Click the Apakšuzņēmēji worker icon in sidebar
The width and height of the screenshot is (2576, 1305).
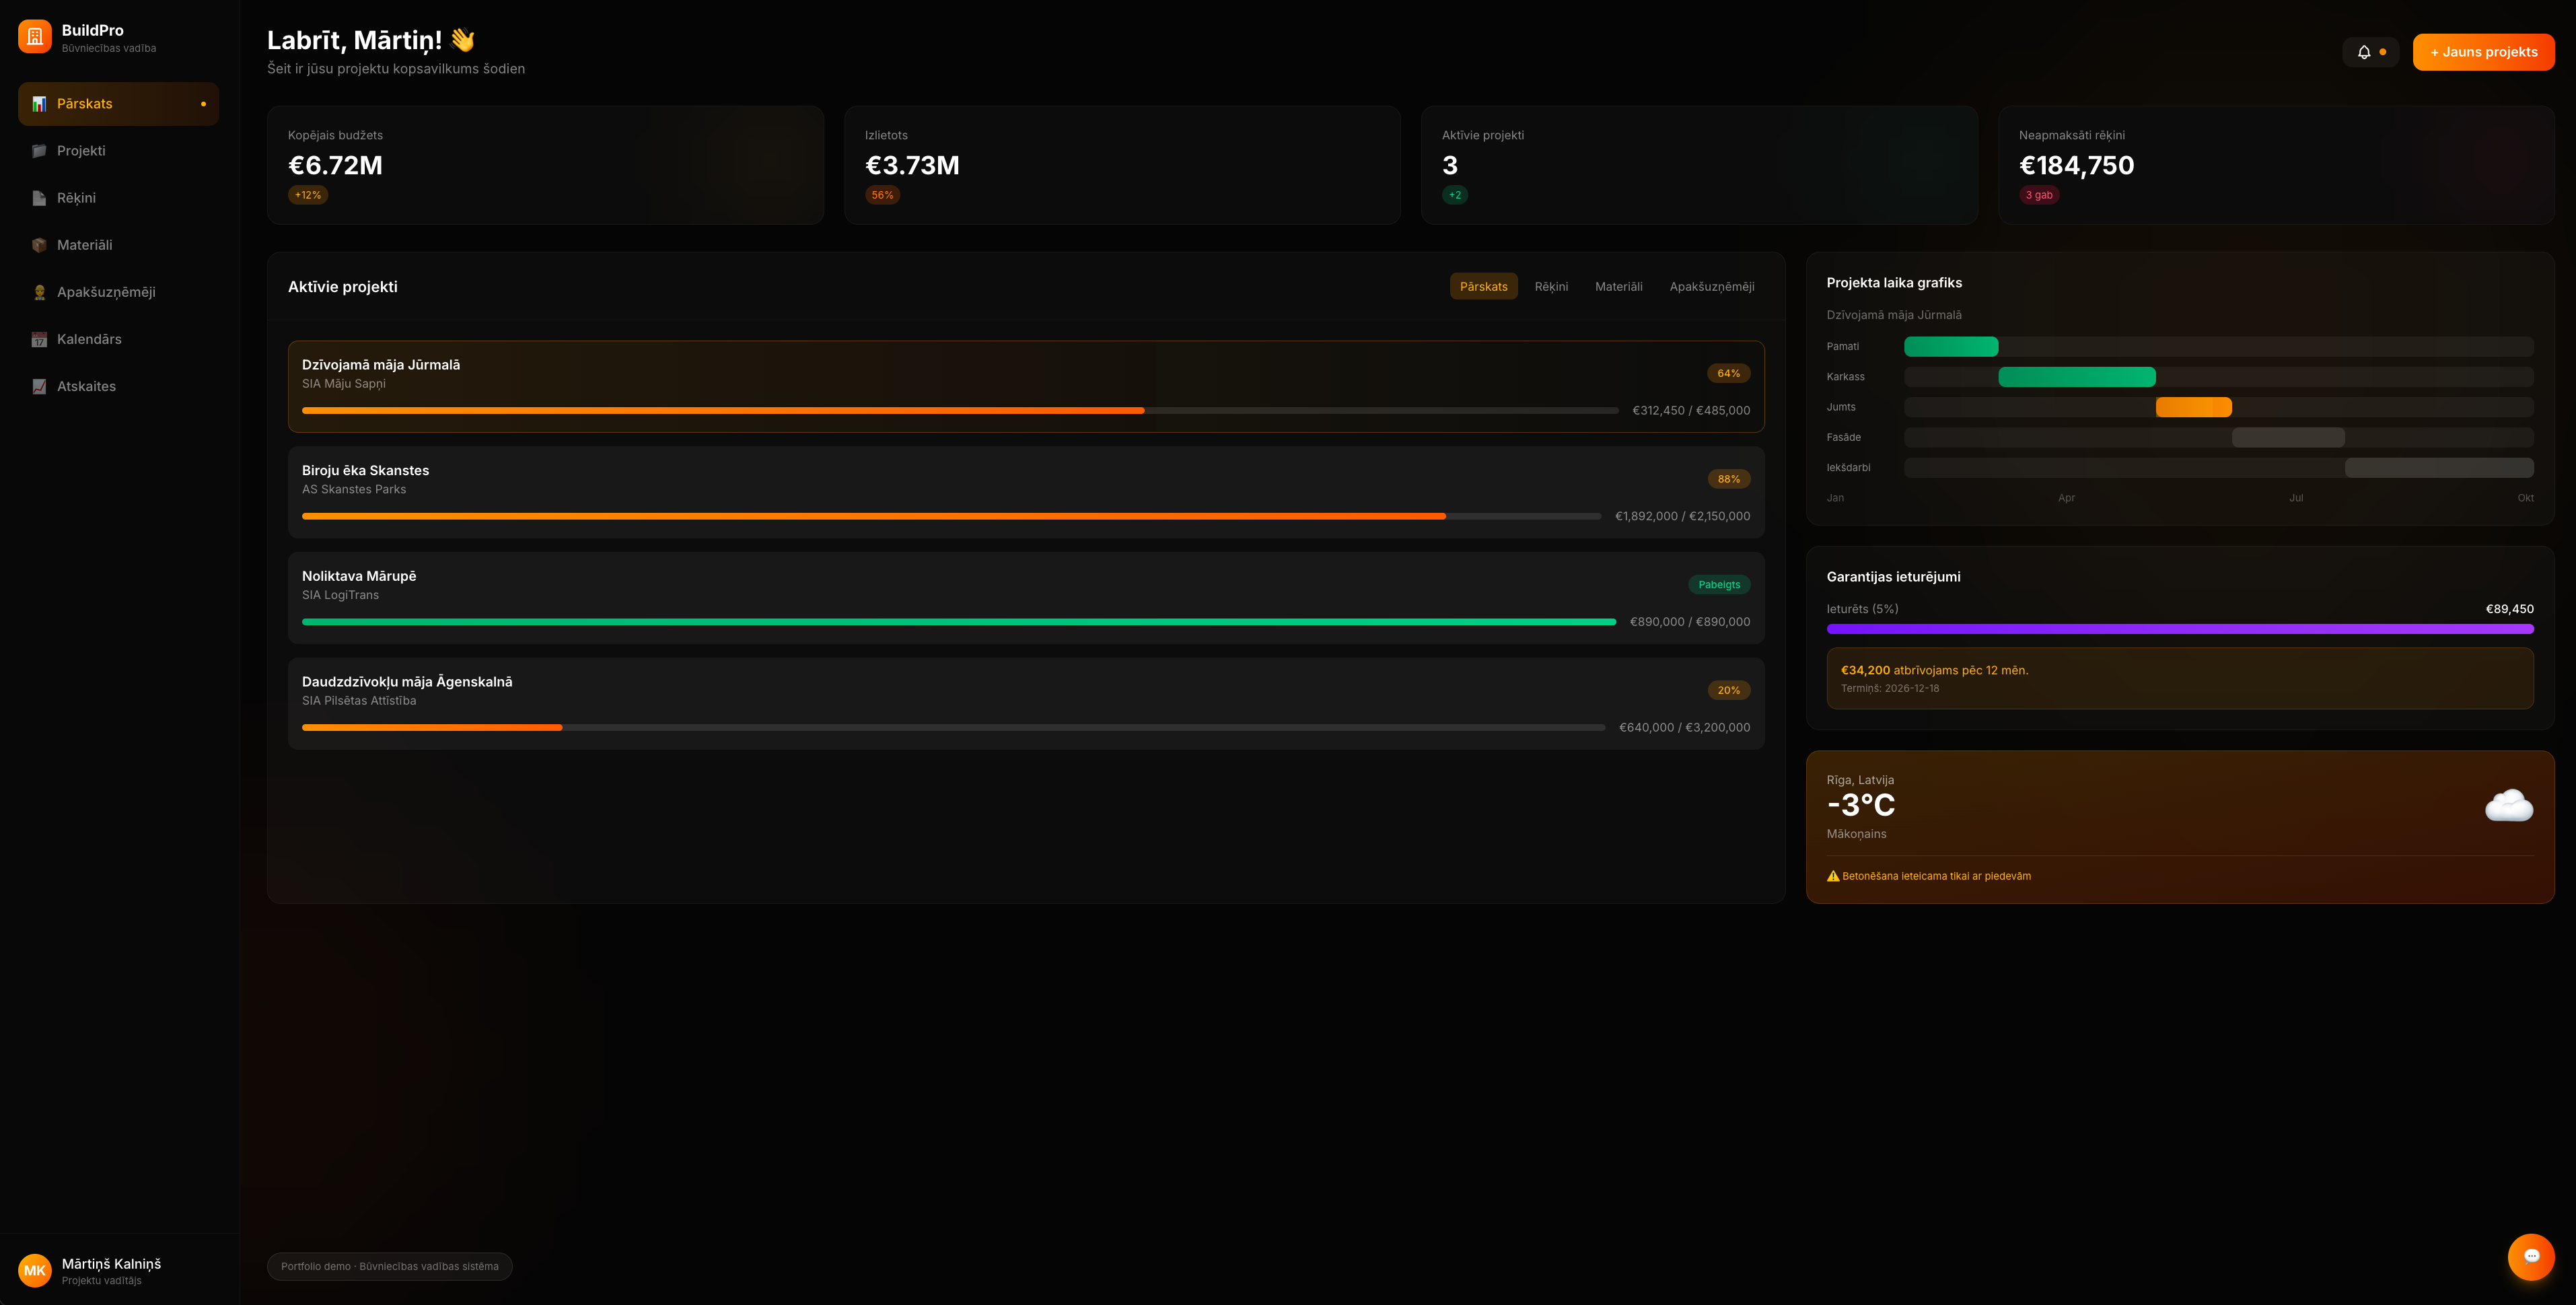click(39, 292)
